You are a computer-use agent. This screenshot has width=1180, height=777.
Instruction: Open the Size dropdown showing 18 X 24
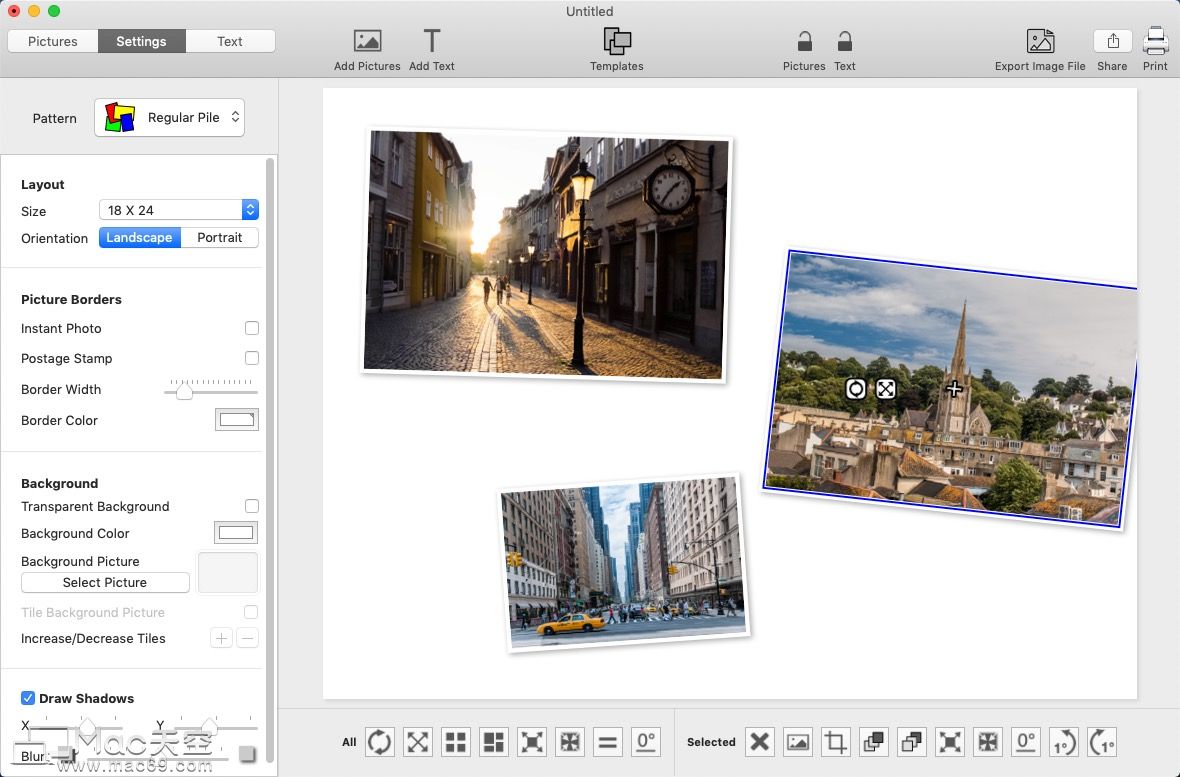[x=179, y=210]
